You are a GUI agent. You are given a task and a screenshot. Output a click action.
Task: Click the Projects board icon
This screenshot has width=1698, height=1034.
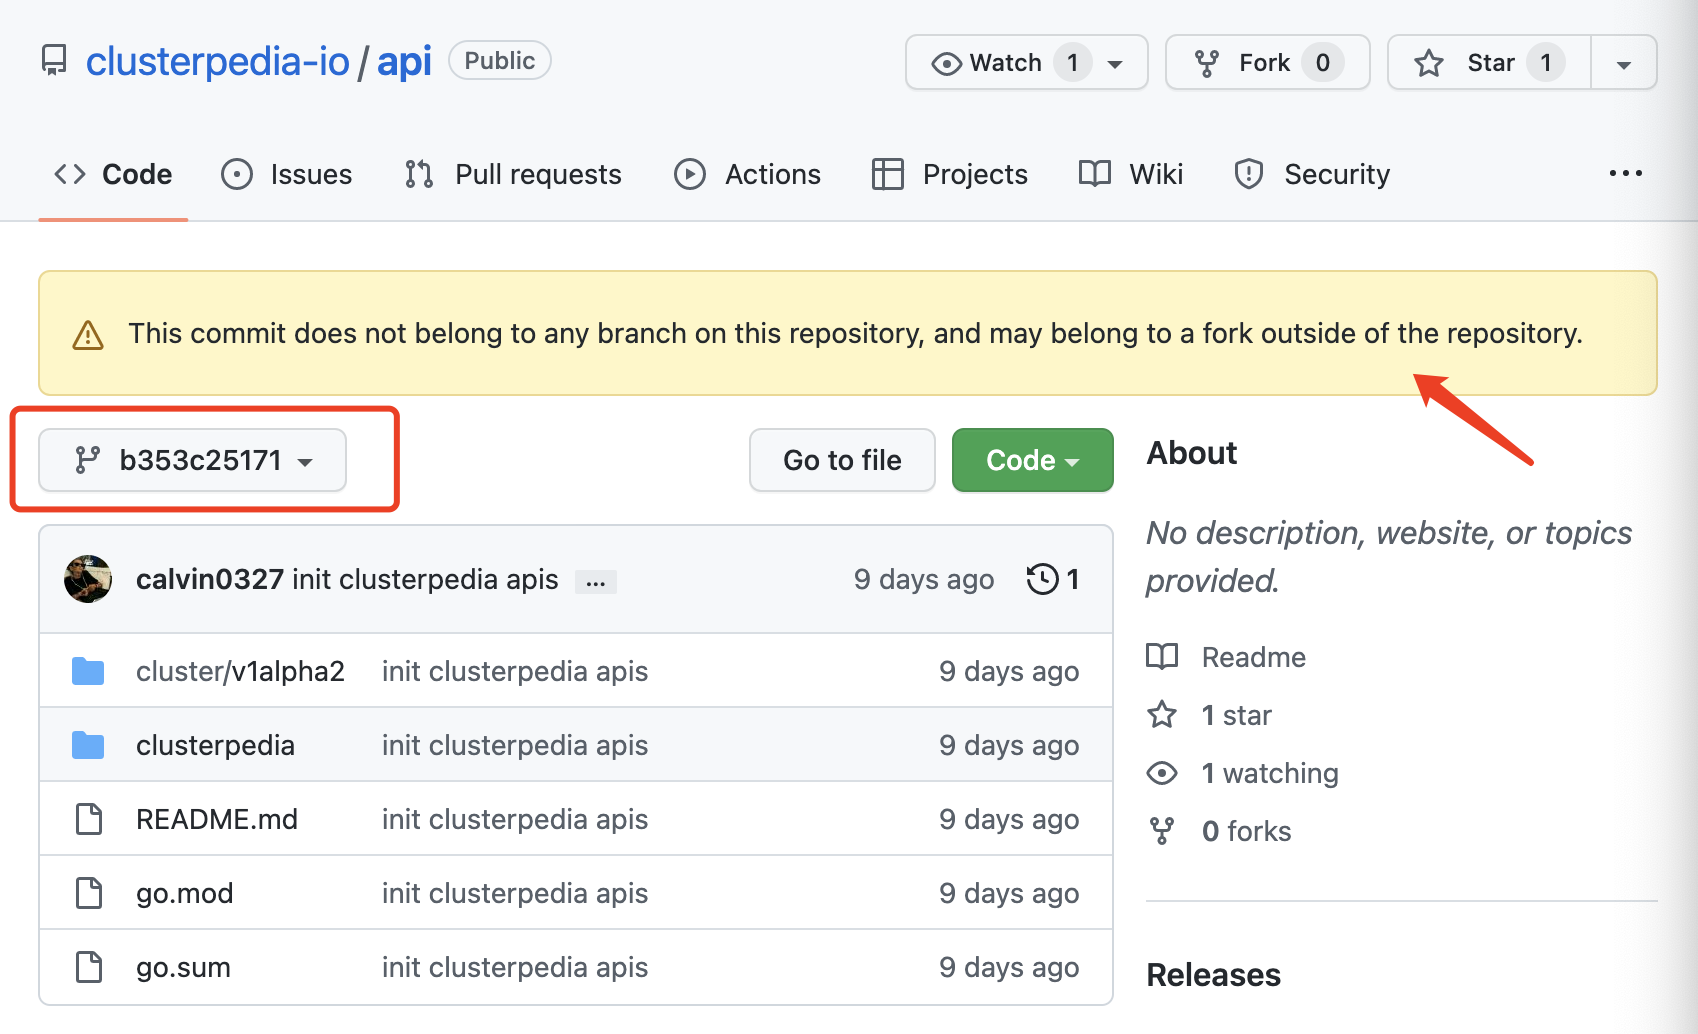click(886, 173)
